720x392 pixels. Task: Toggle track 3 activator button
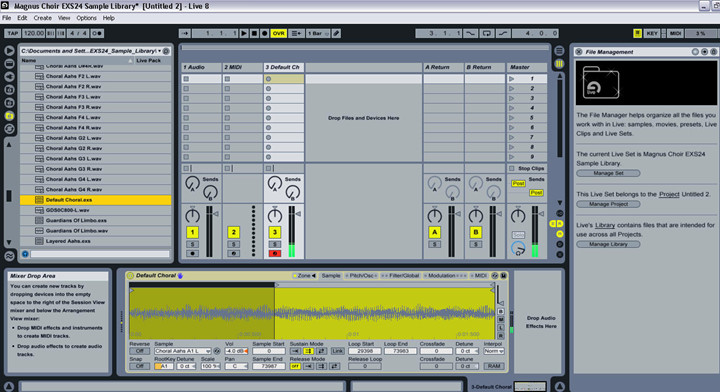click(x=275, y=232)
